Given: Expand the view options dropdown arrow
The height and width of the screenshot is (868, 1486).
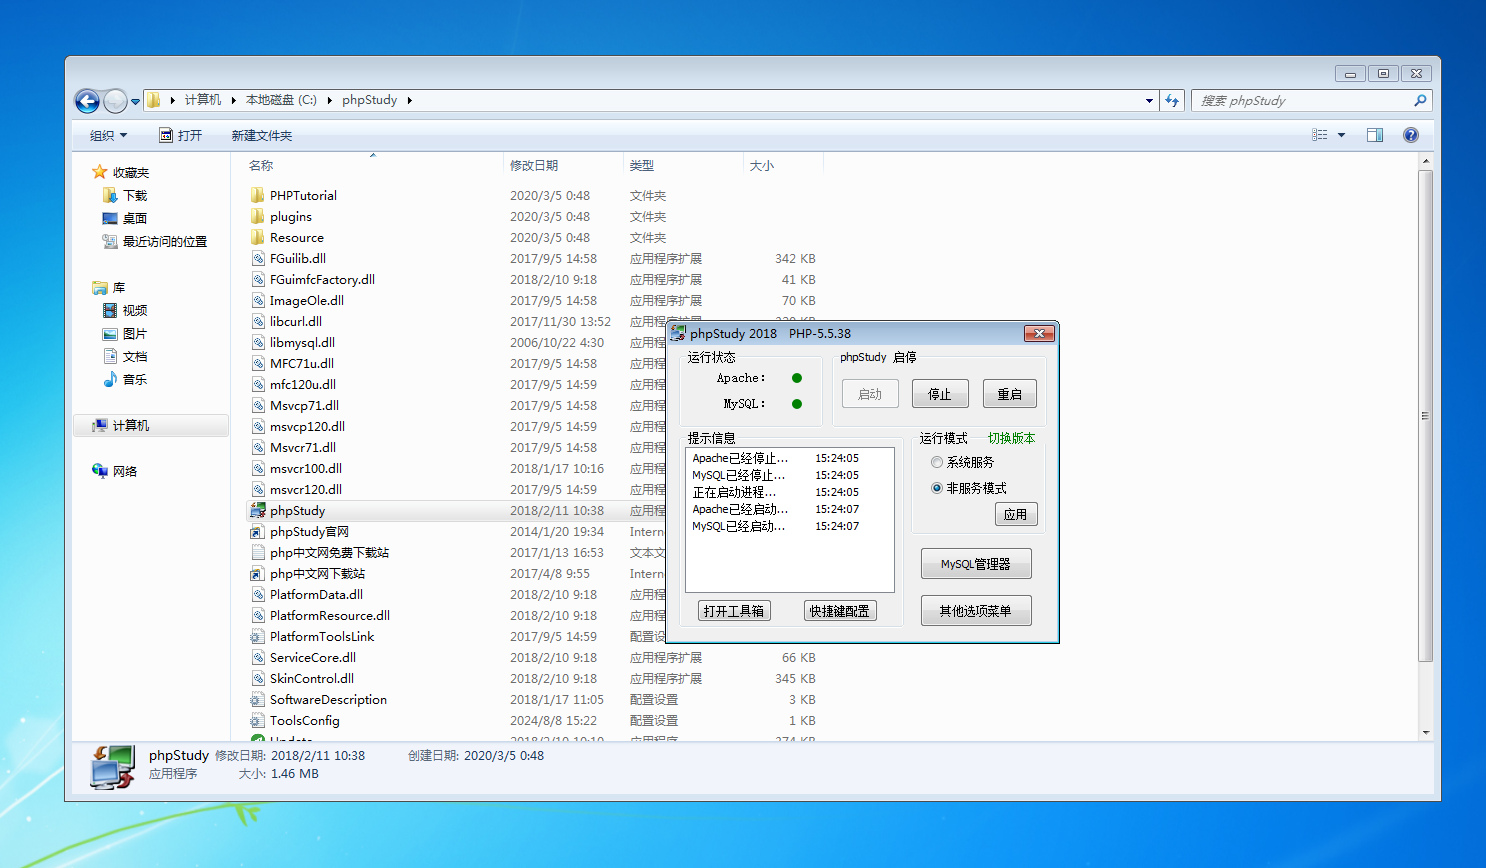Looking at the screenshot, I should tap(1341, 135).
